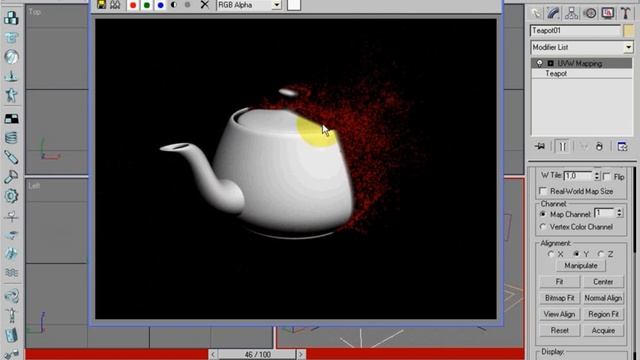This screenshot has width=640, height=360.
Task: Toggle monochrome display button
Action: pos(187,5)
